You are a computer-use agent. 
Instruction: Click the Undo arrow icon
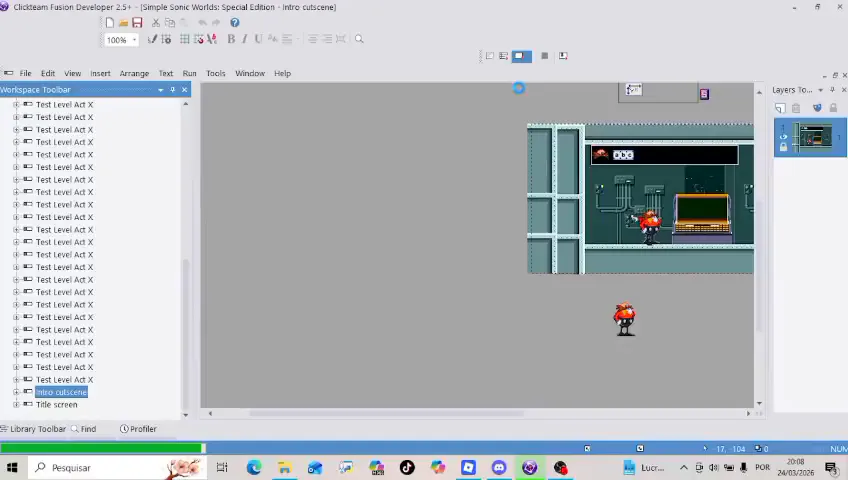(x=202, y=23)
